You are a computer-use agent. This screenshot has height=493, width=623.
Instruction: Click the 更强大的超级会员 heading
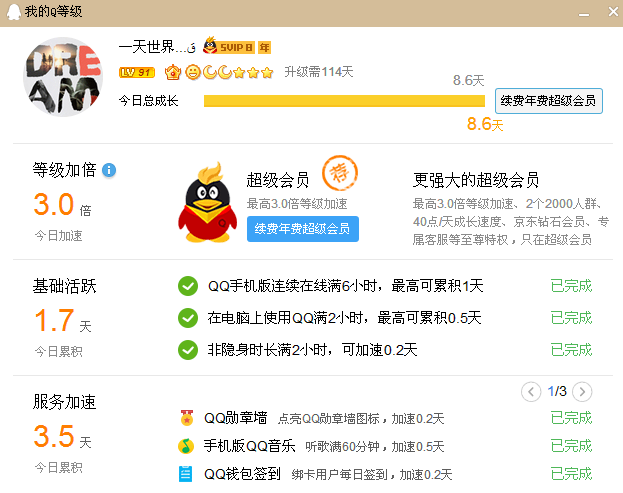click(x=476, y=180)
